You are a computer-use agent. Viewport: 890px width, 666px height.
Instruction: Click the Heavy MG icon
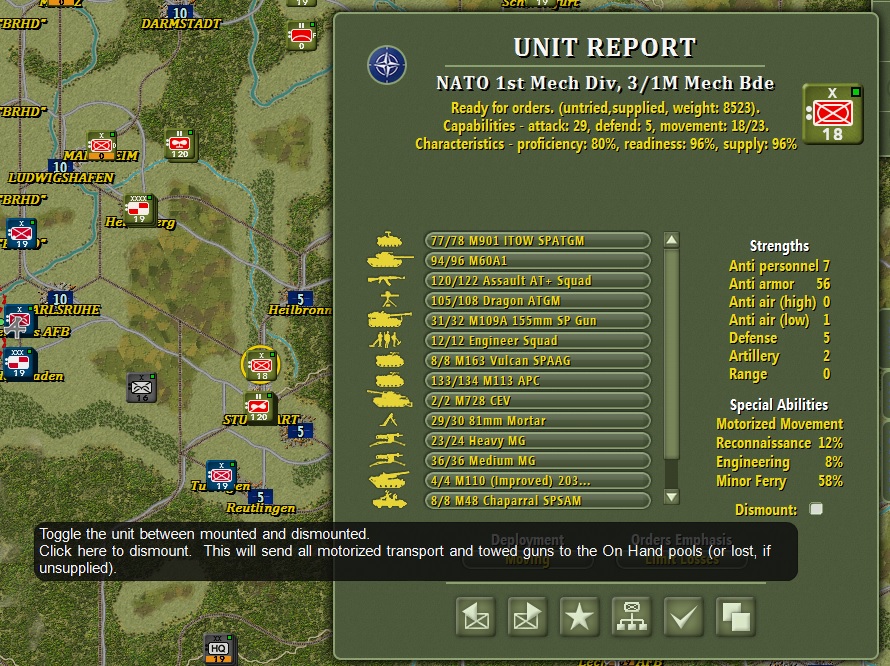[x=387, y=440]
